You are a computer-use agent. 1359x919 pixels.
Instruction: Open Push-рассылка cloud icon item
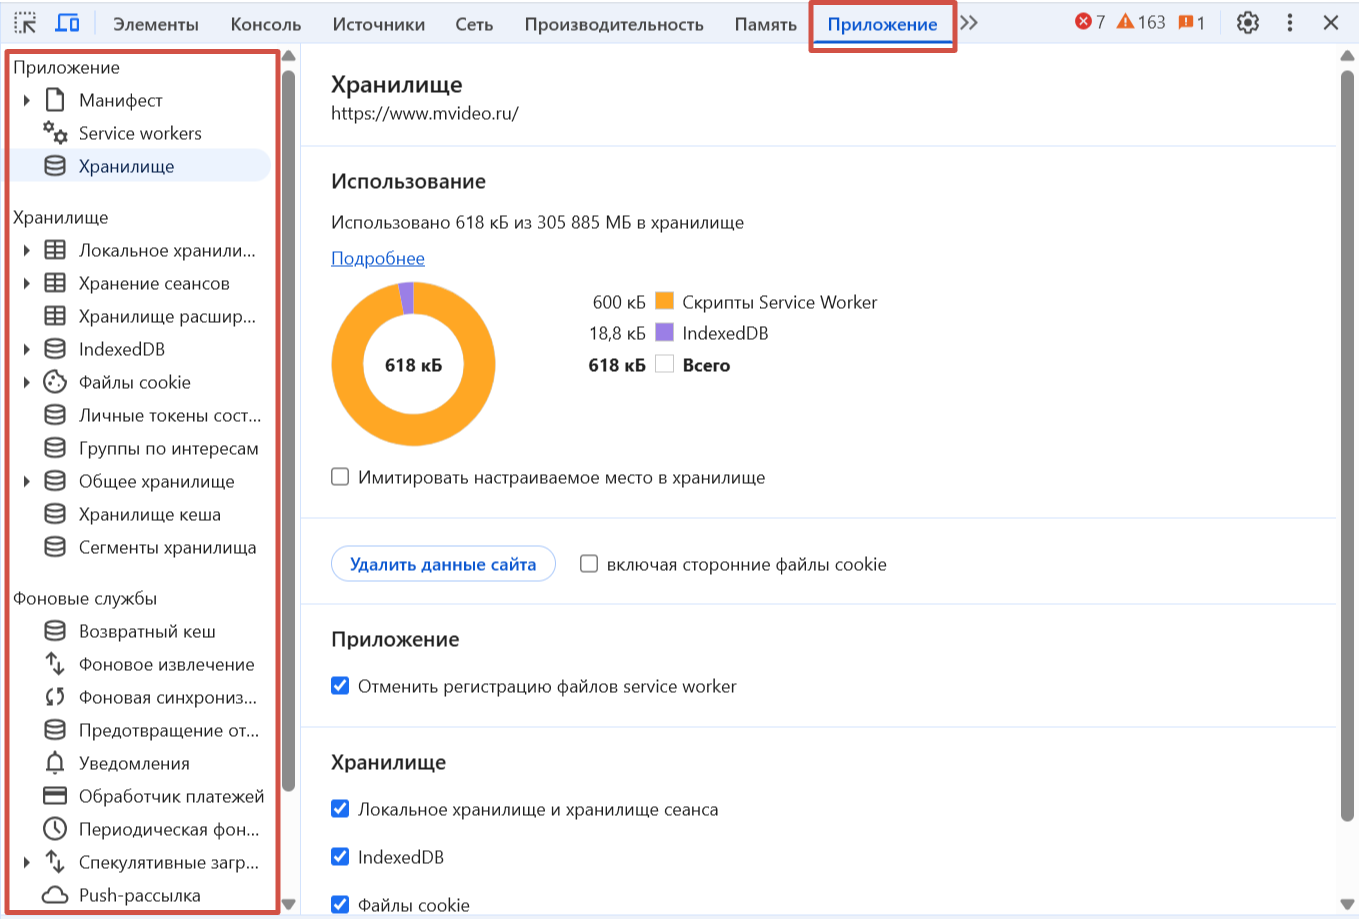pyautogui.click(x=55, y=895)
